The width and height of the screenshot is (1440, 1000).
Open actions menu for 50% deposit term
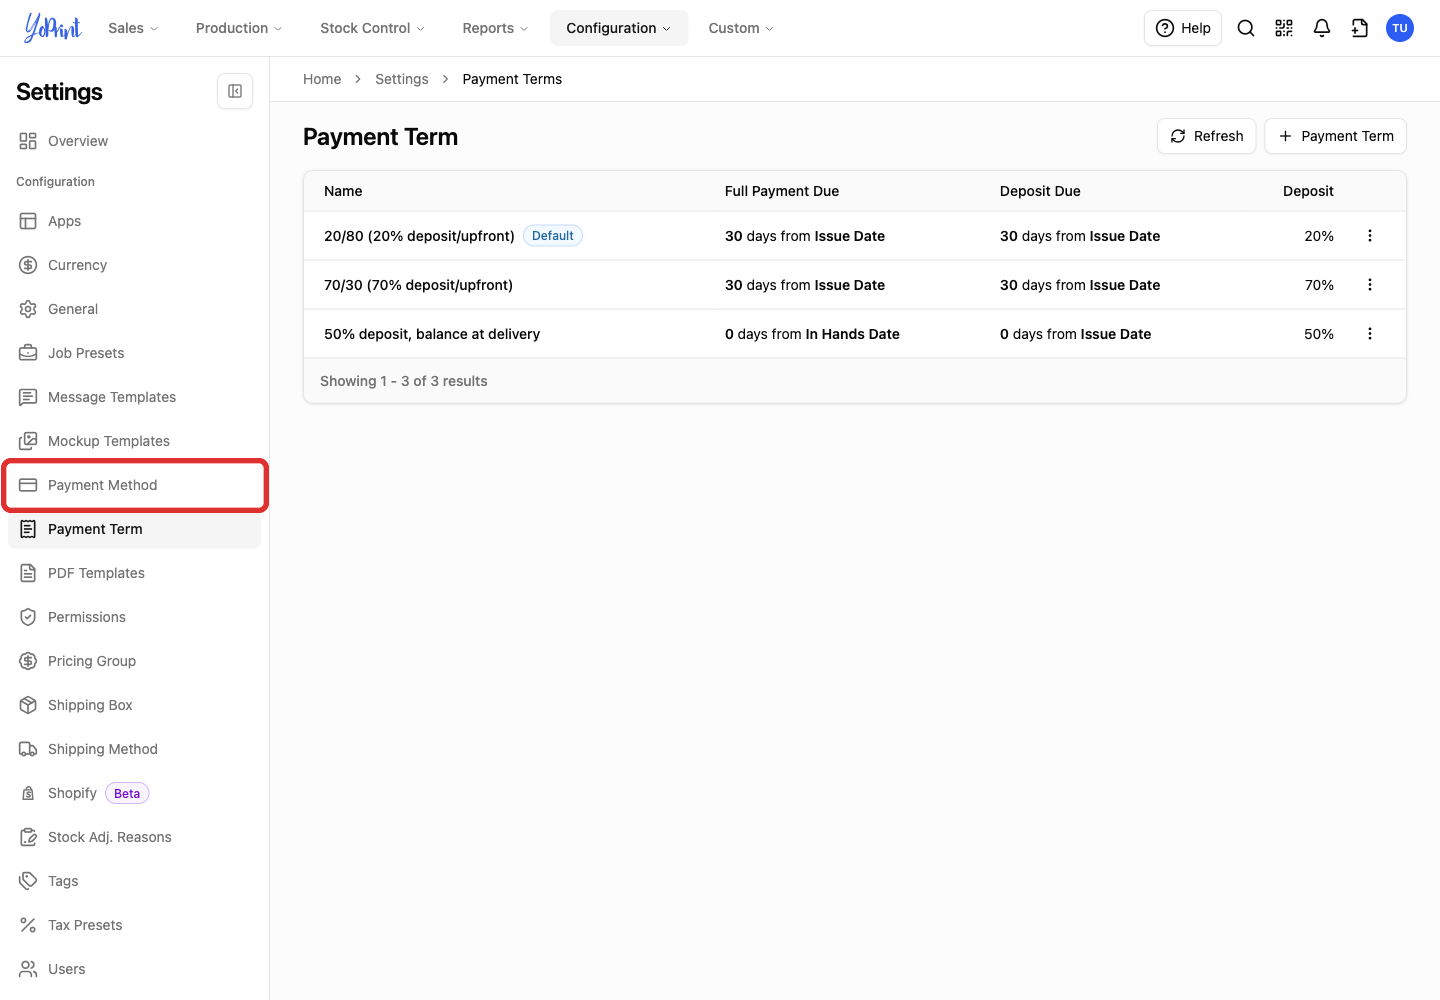pyautogui.click(x=1370, y=334)
